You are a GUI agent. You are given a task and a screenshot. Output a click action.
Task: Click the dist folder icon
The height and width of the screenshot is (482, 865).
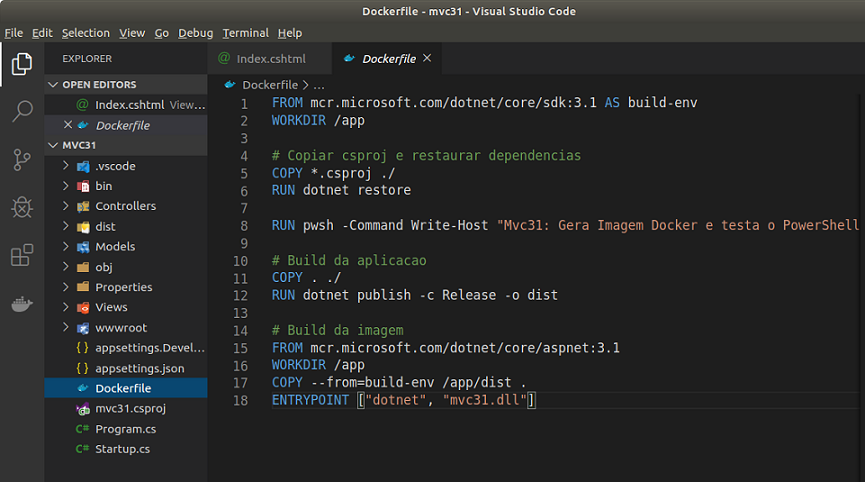click(x=83, y=227)
